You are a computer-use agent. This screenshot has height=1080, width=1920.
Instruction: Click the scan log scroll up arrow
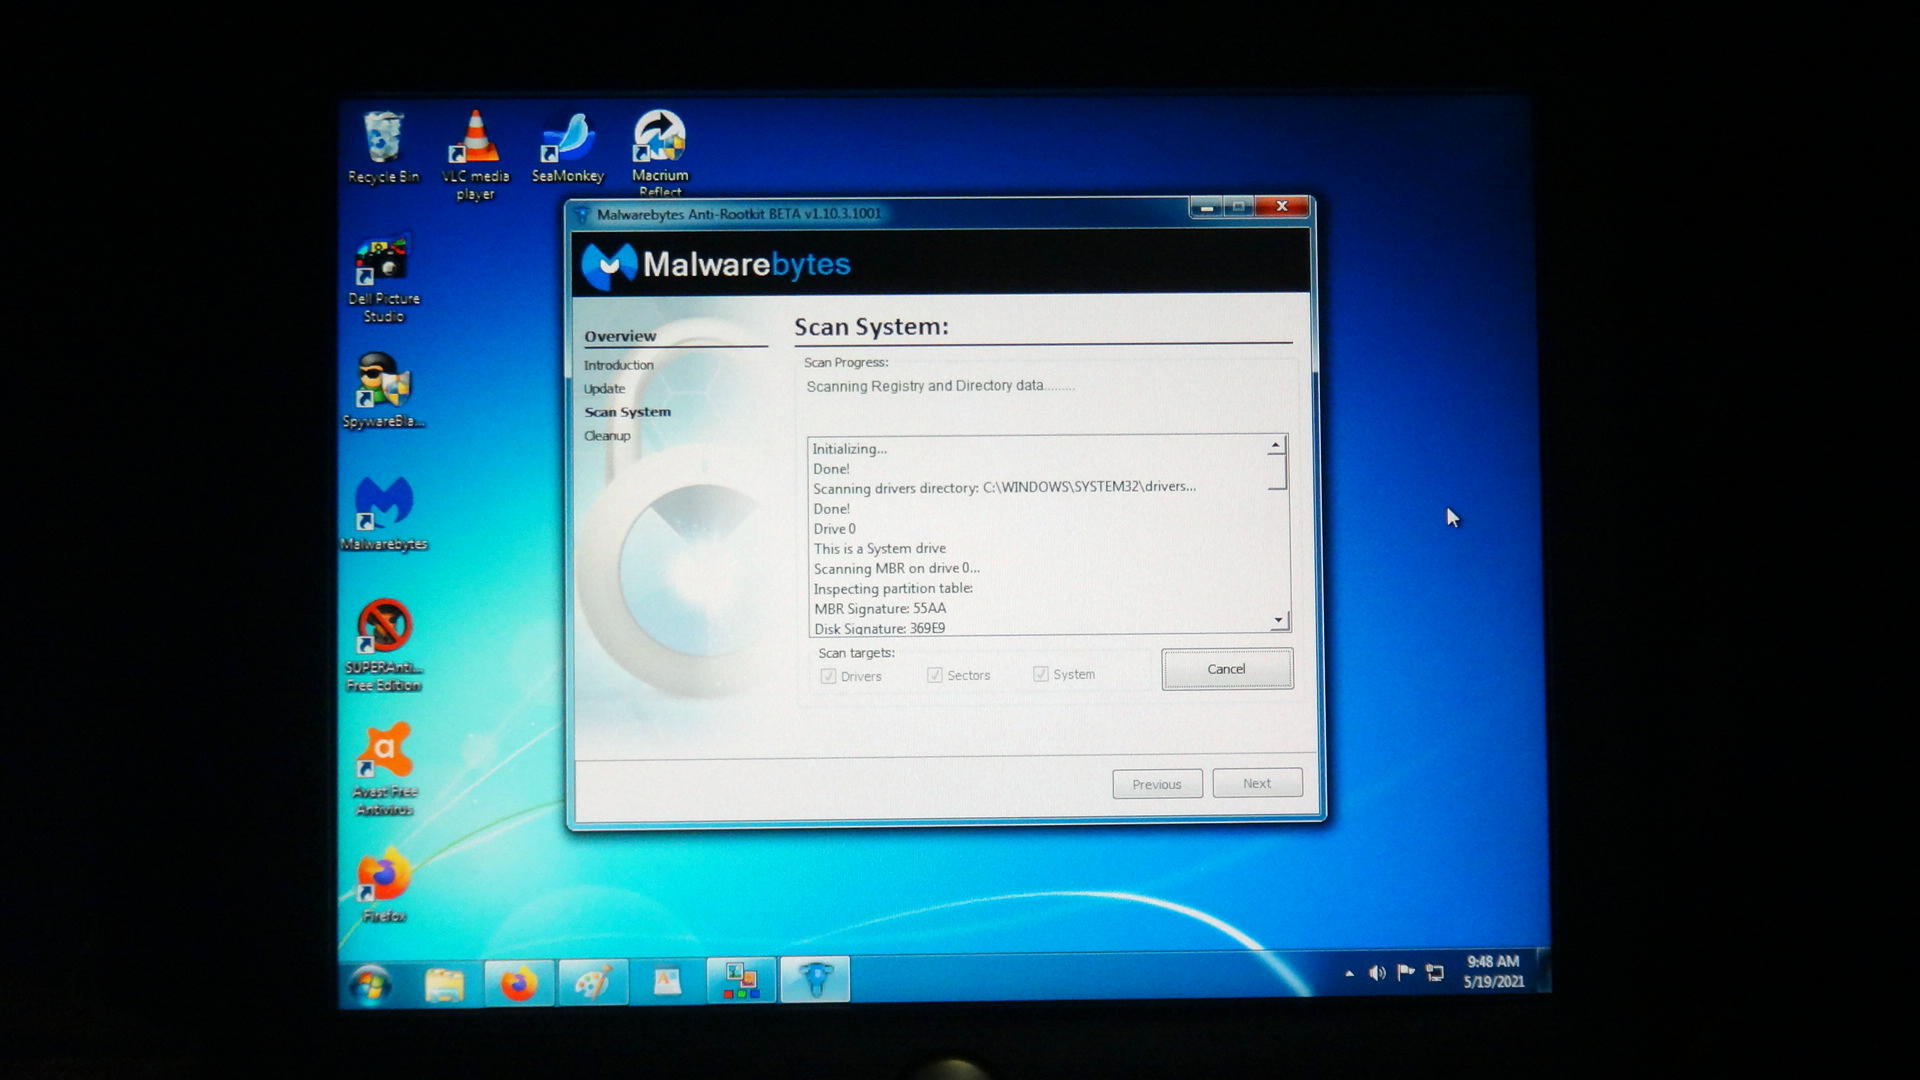(1276, 446)
